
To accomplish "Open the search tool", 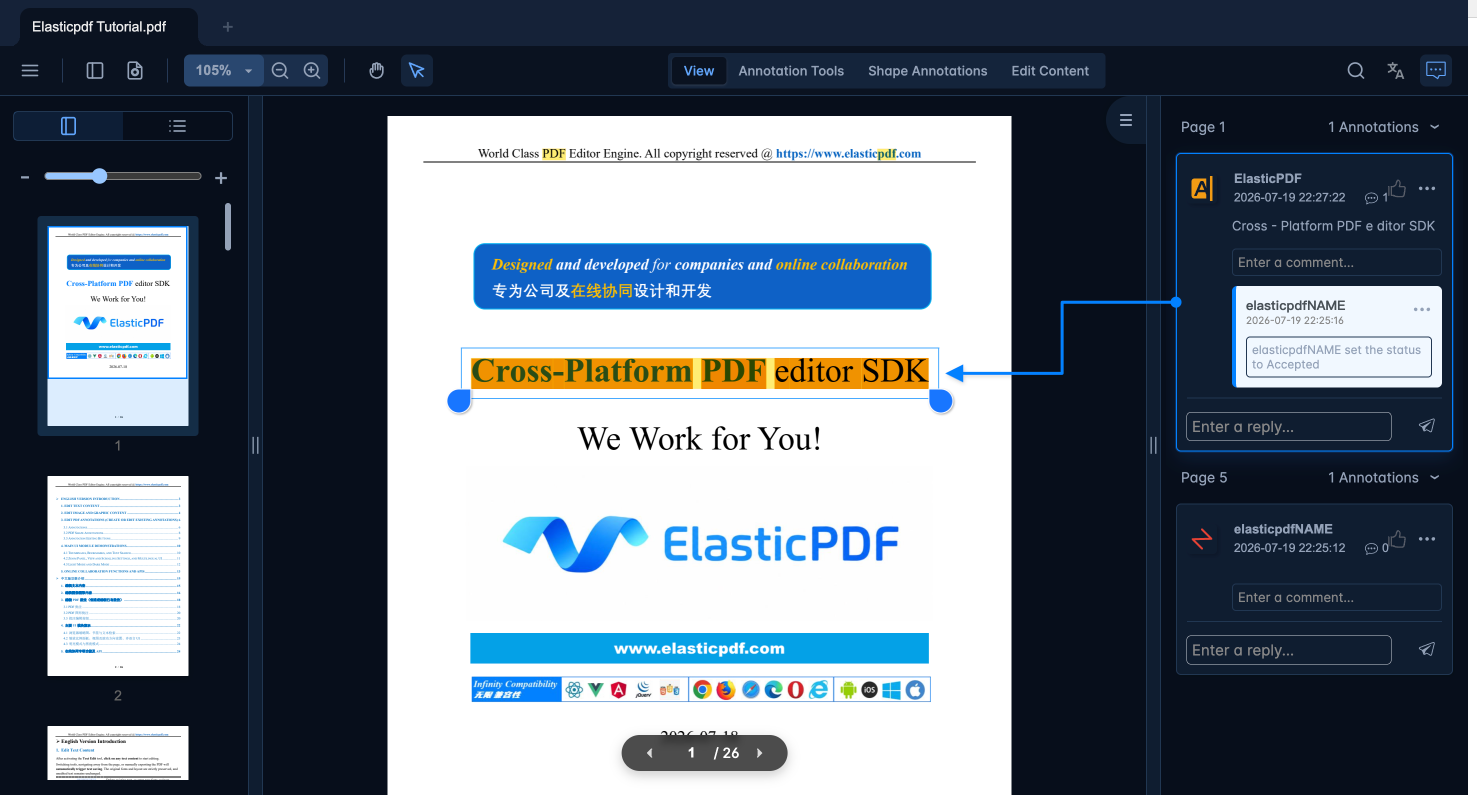I will pyautogui.click(x=1356, y=71).
